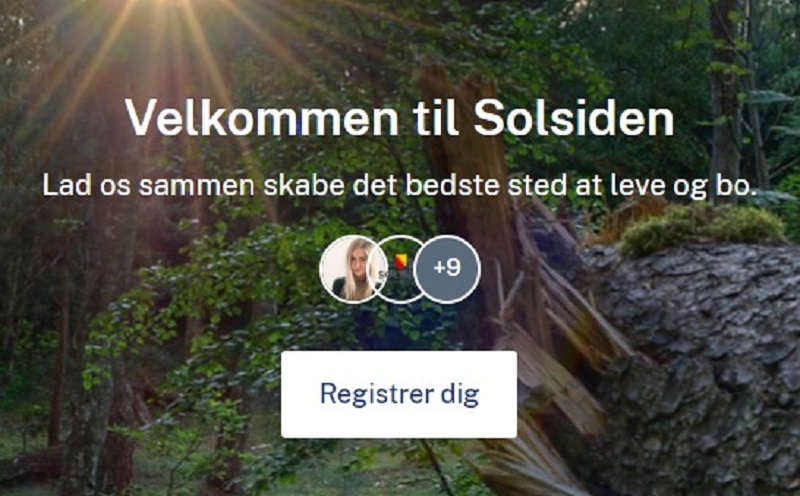Click the face in the first avatar

(358, 260)
